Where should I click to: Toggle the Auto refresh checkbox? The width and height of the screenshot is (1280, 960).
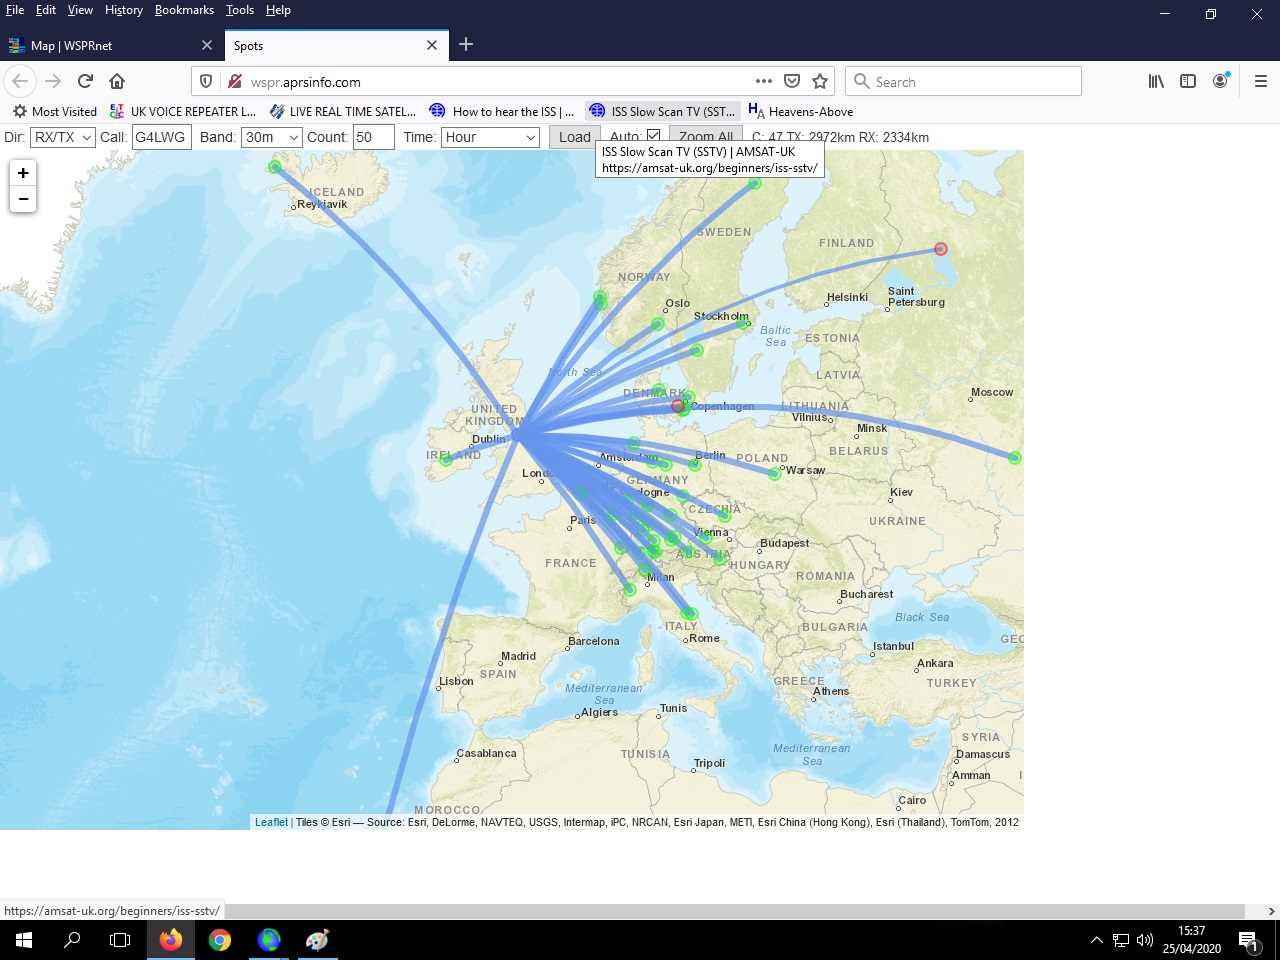653,136
